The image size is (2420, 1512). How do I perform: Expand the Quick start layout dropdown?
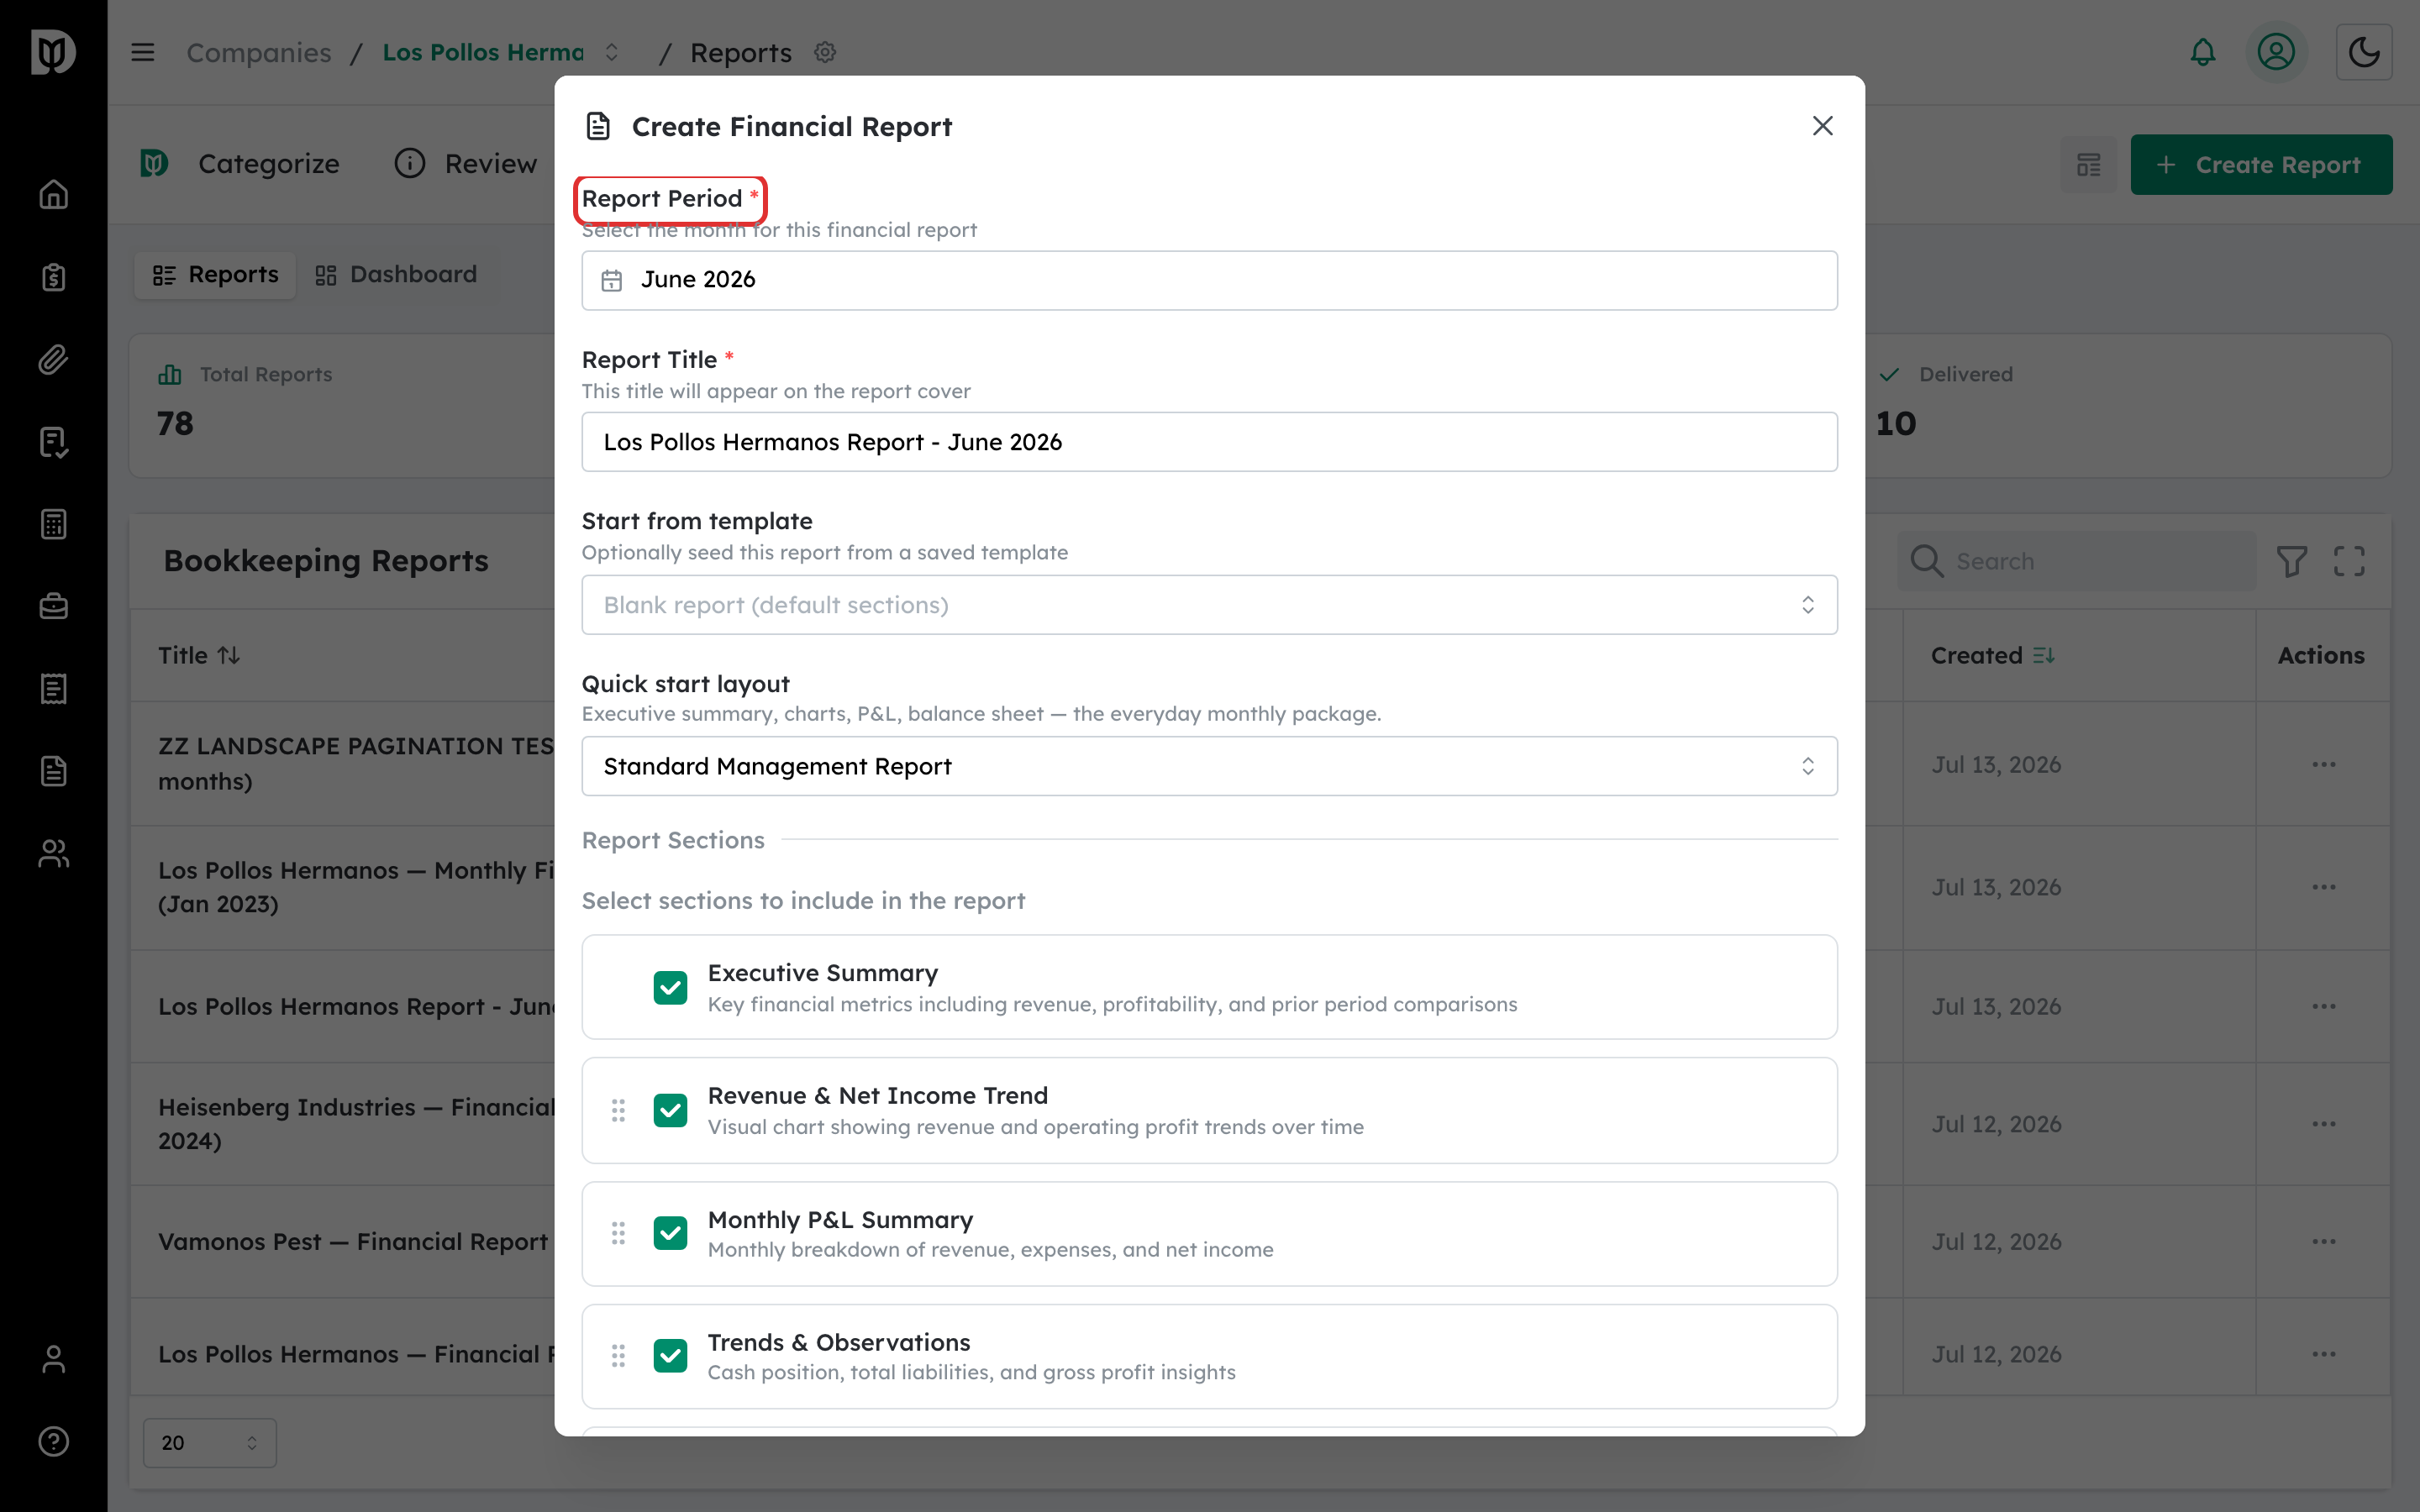point(1209,766)
